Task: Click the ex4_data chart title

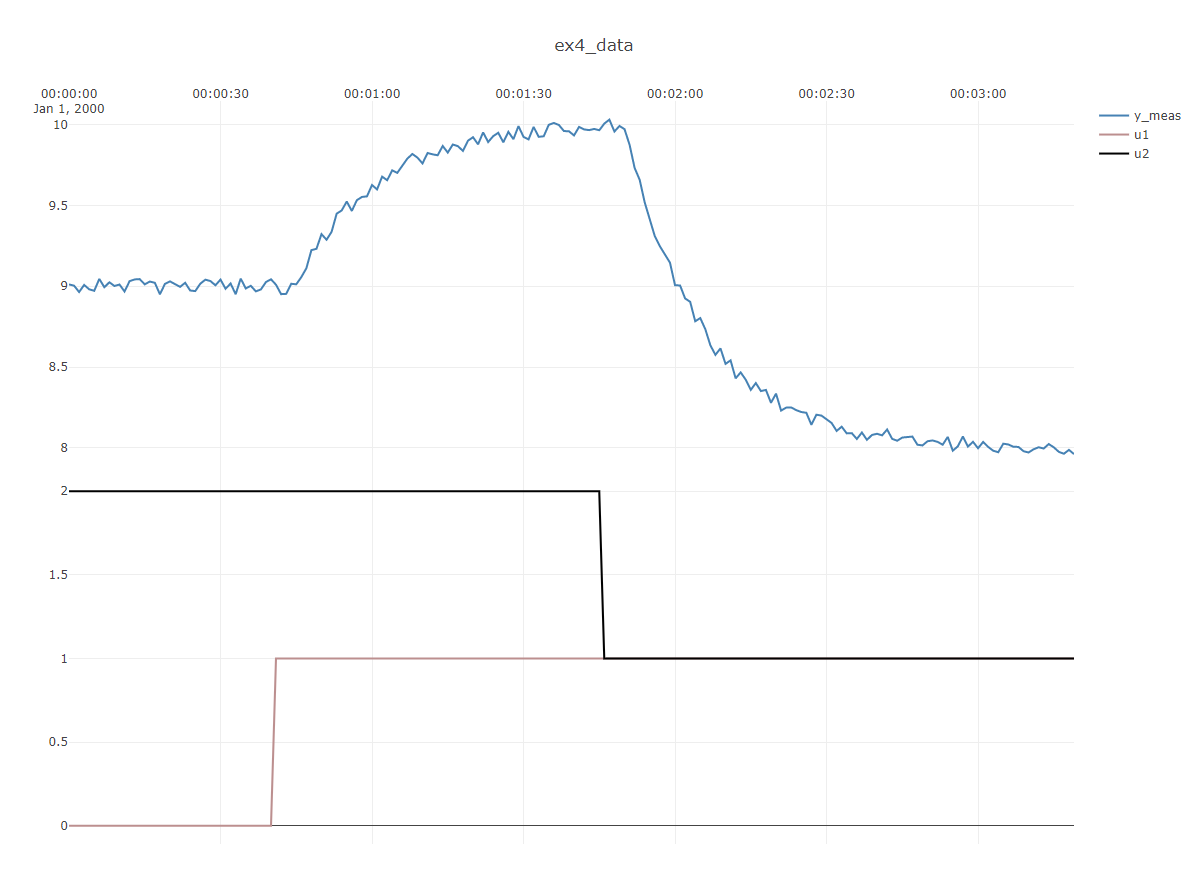Action: point(592,45)
